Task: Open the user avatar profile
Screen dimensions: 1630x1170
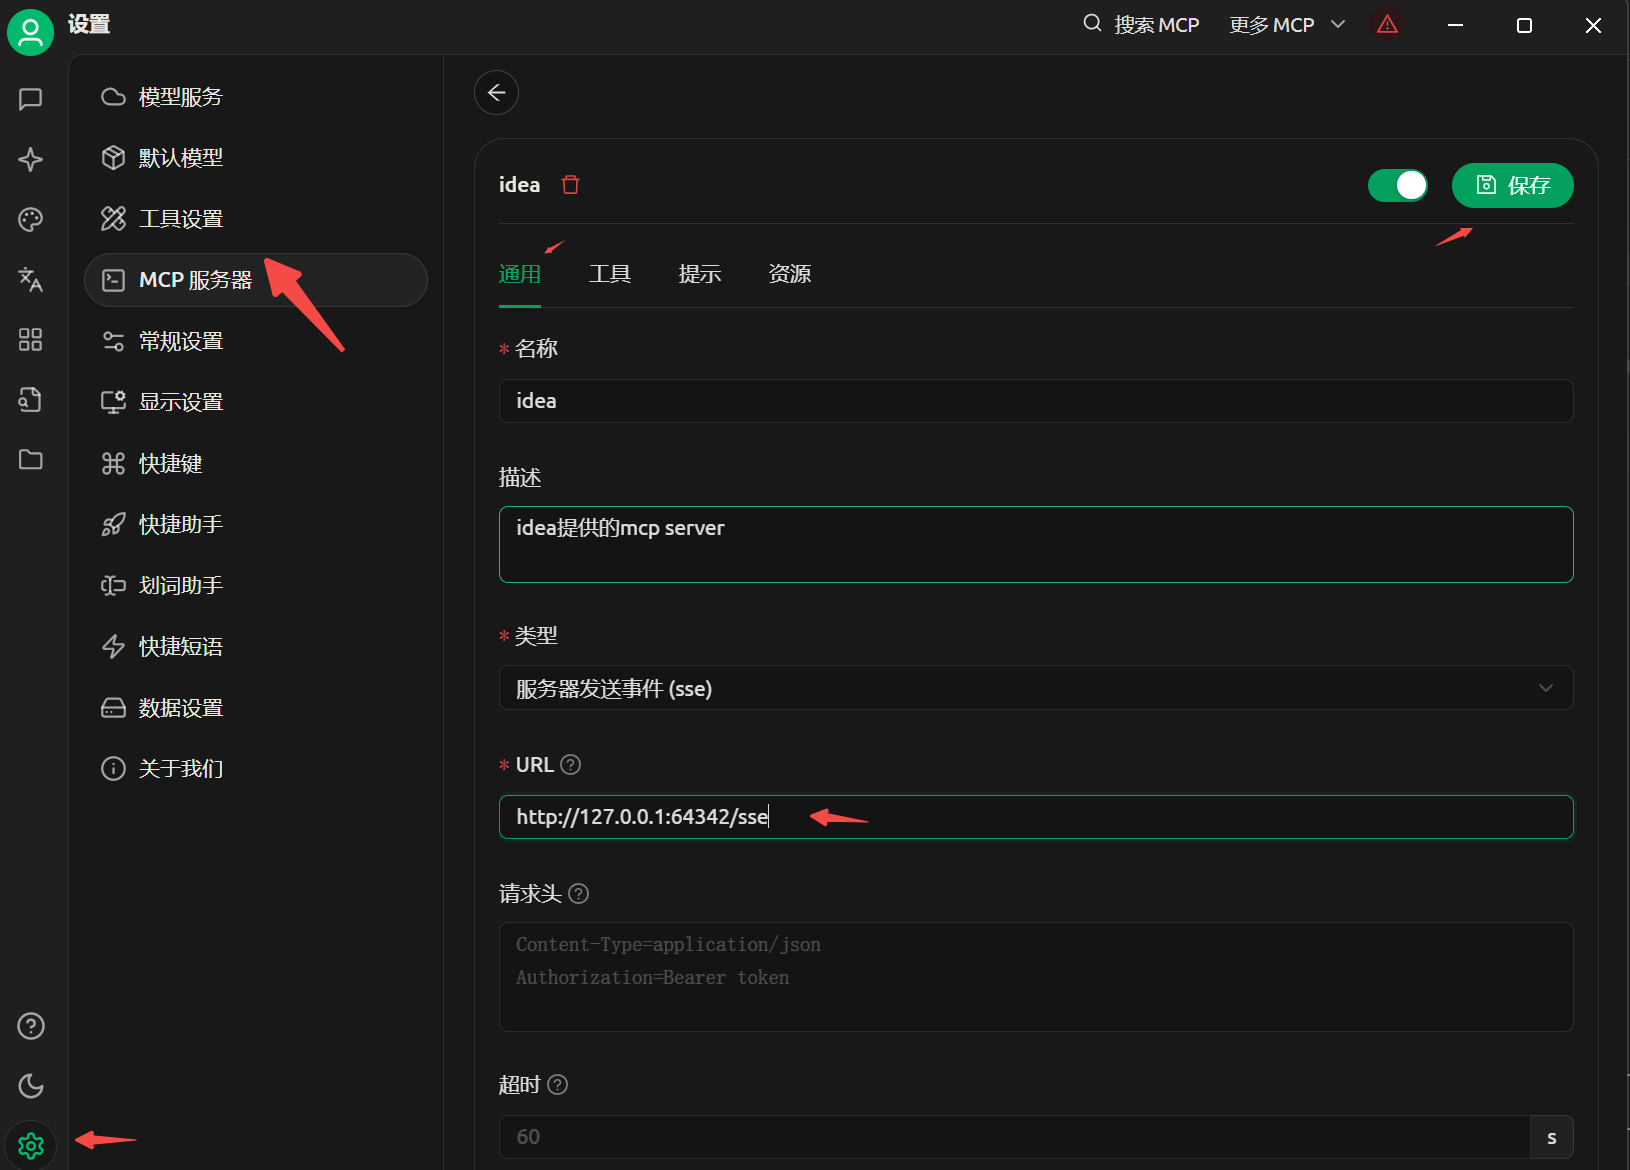Action: 30,32
